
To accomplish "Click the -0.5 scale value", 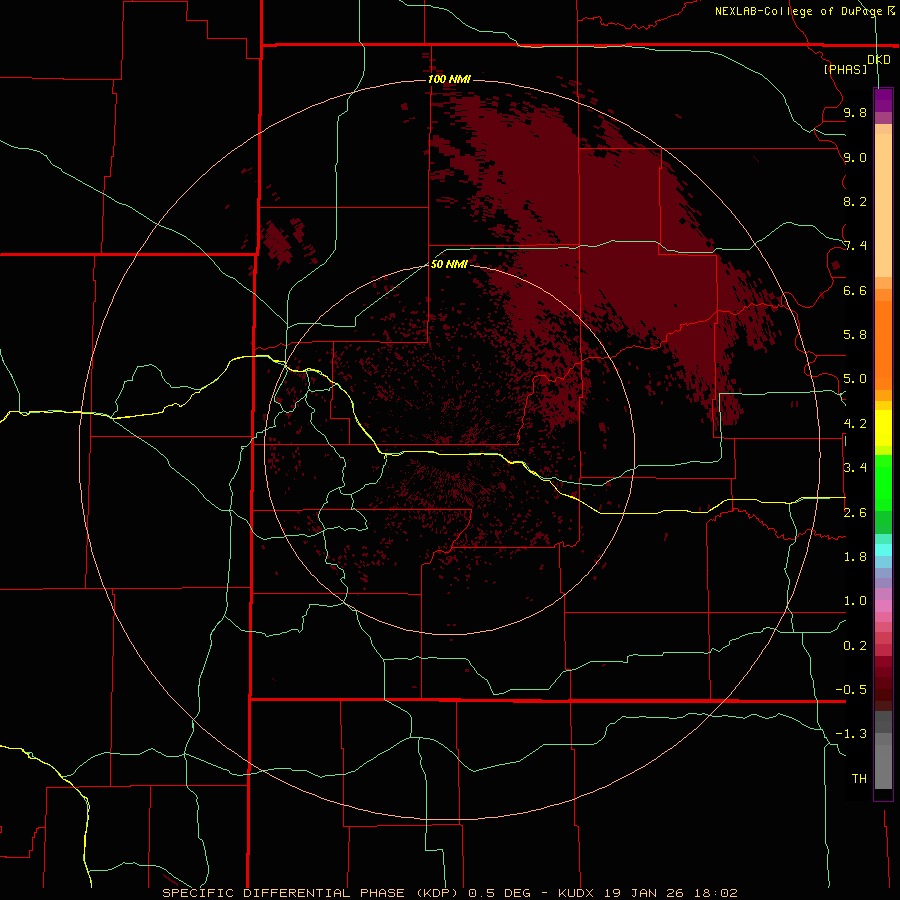I will (851, 690).
